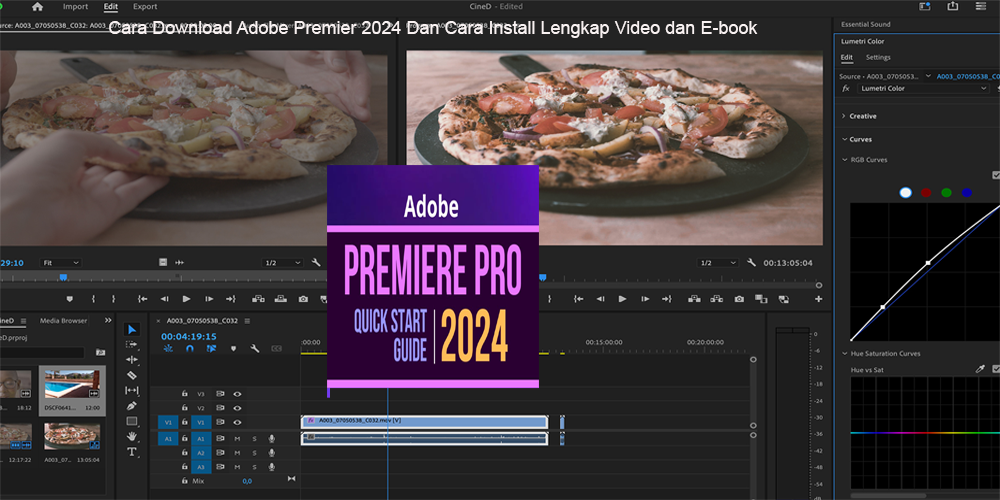Toggle insert sequences as nests
This screenshot has height=500, width=1000.
pos(168,349)
